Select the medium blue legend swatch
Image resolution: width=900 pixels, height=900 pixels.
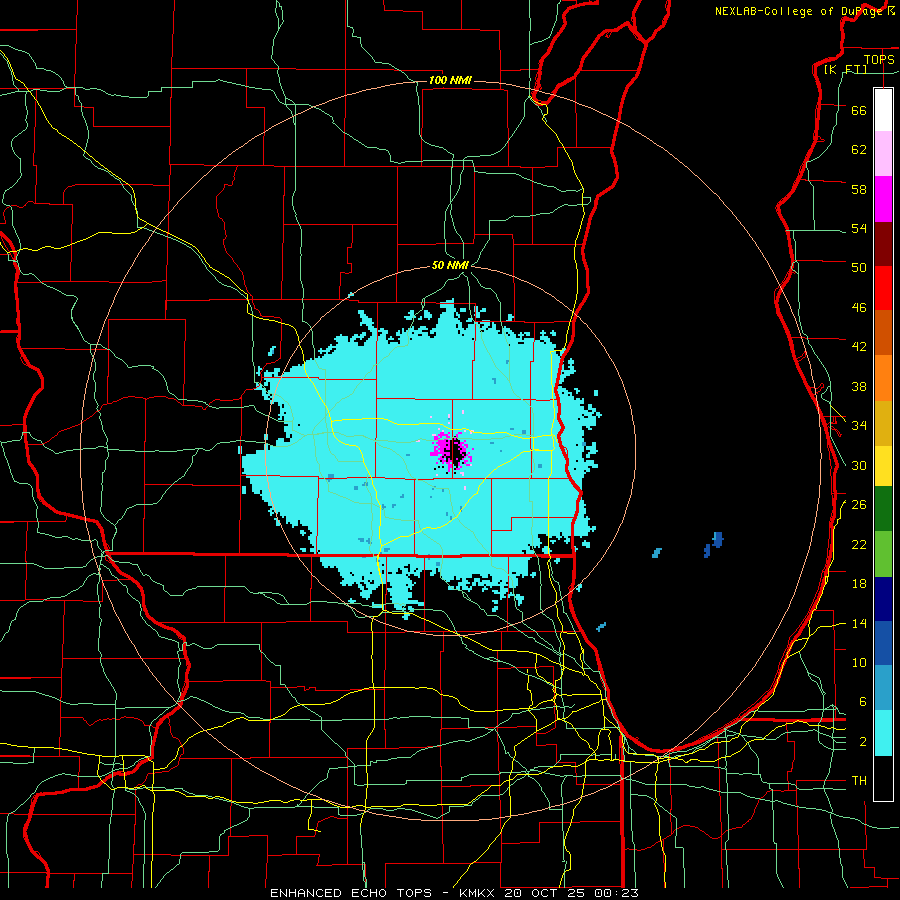pos(883,643)
